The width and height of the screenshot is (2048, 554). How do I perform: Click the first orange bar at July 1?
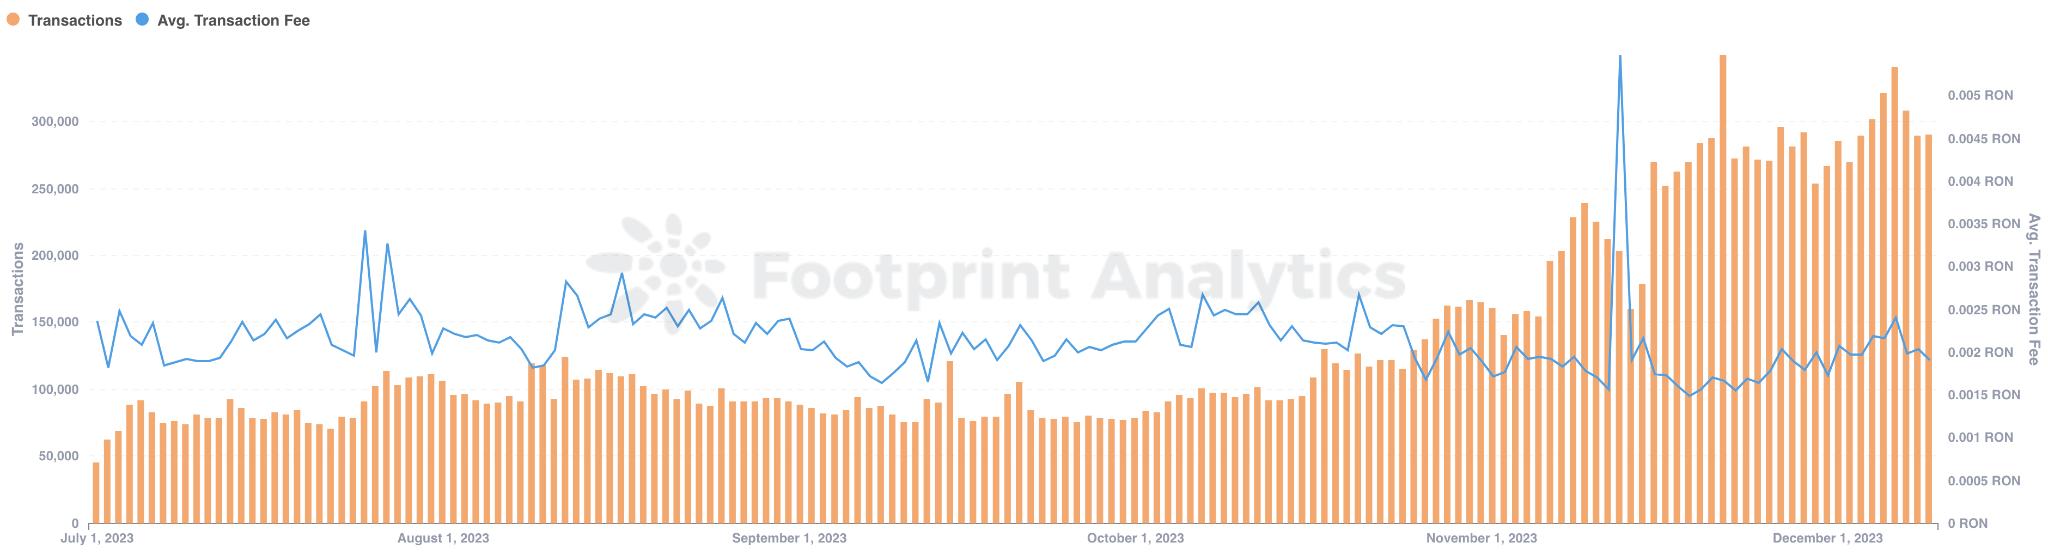96,492
